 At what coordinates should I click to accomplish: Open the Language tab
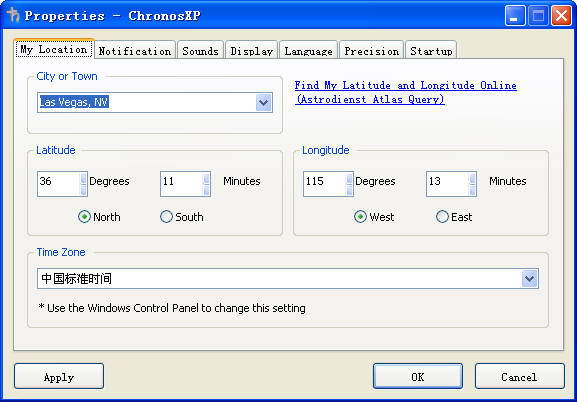pyautogui.click(x=308, y=50)
